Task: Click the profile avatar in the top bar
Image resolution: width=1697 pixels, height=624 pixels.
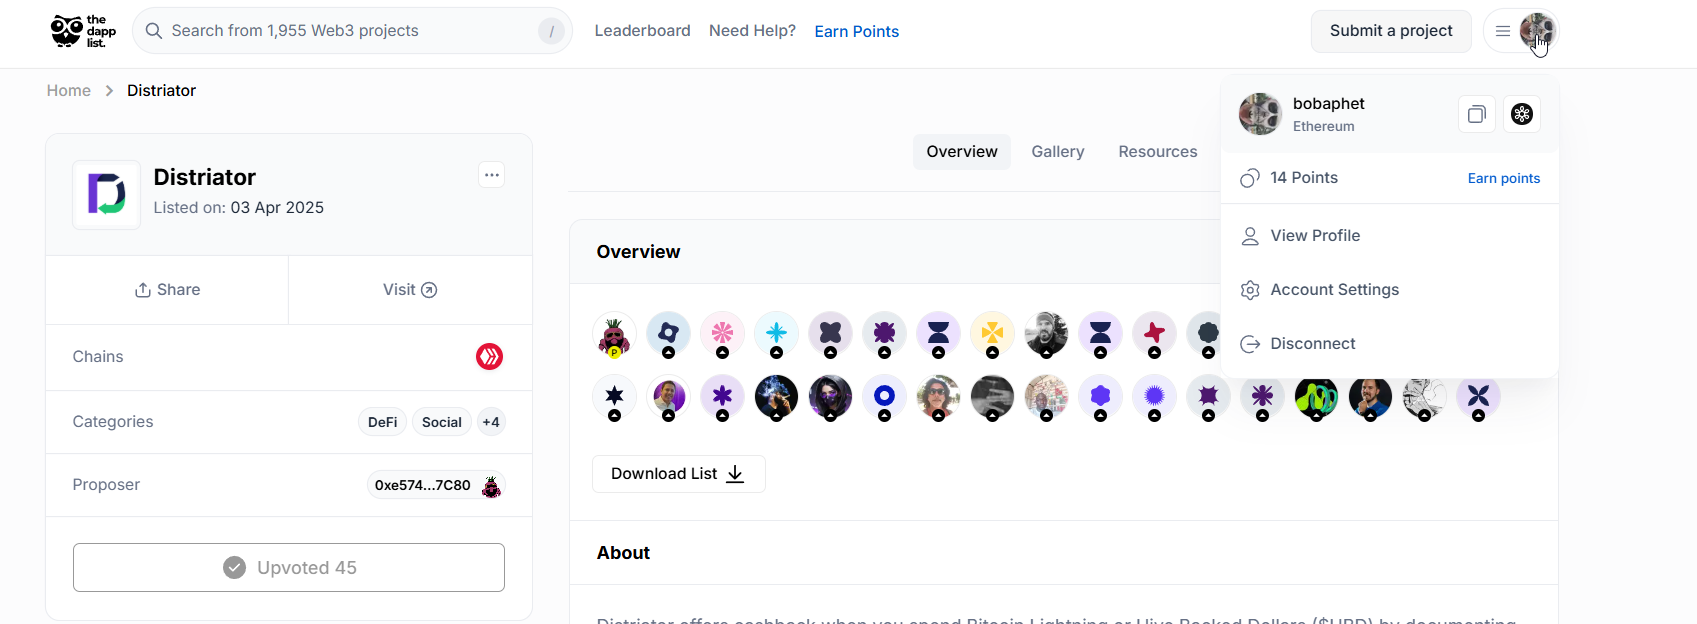Action: point(1537,31)
